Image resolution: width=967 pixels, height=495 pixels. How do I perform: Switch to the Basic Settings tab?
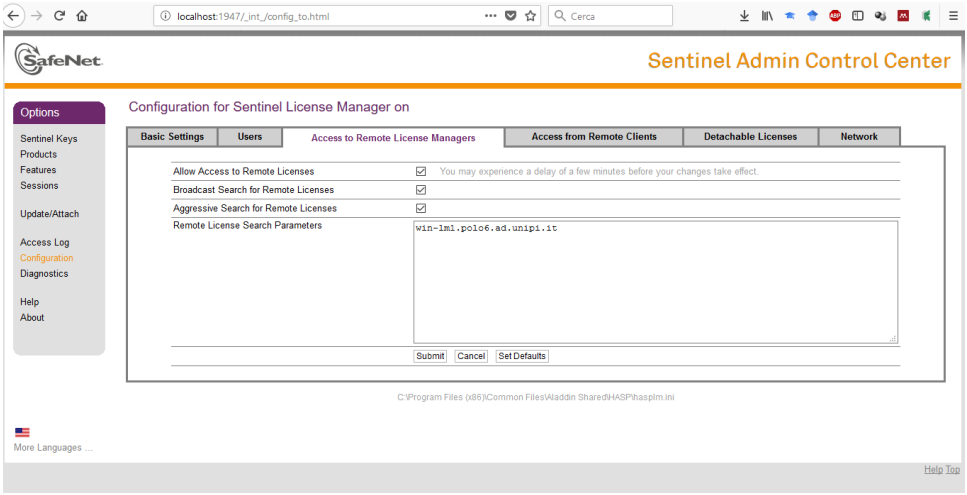[x=172, y=137]
